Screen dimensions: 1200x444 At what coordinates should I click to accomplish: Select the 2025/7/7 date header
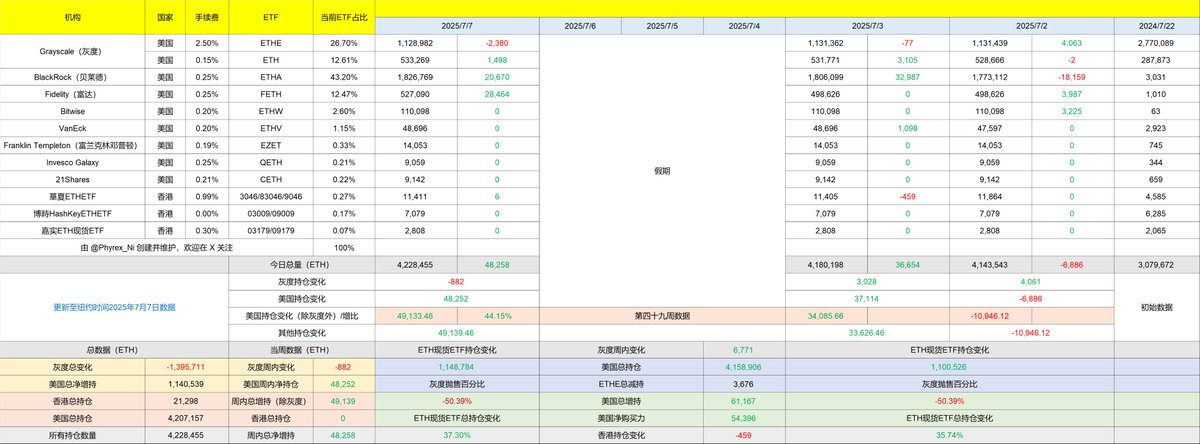[457, 26]
